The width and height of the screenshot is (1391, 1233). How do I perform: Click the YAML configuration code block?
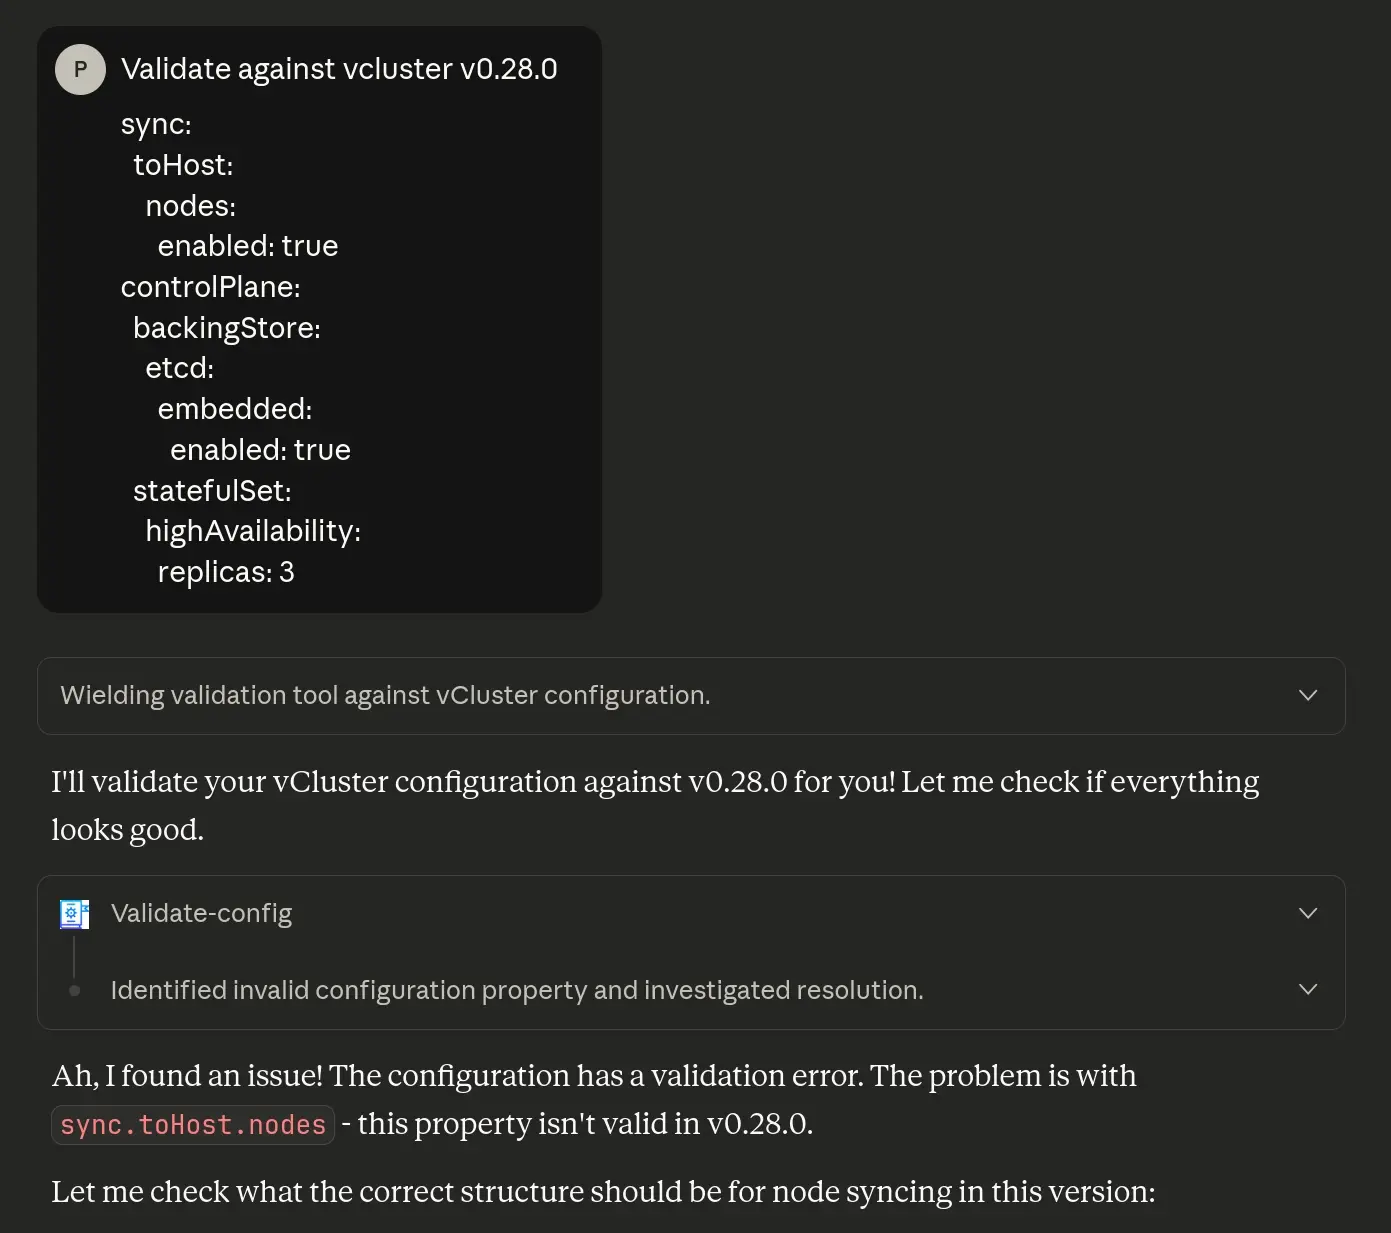[319, 348]
